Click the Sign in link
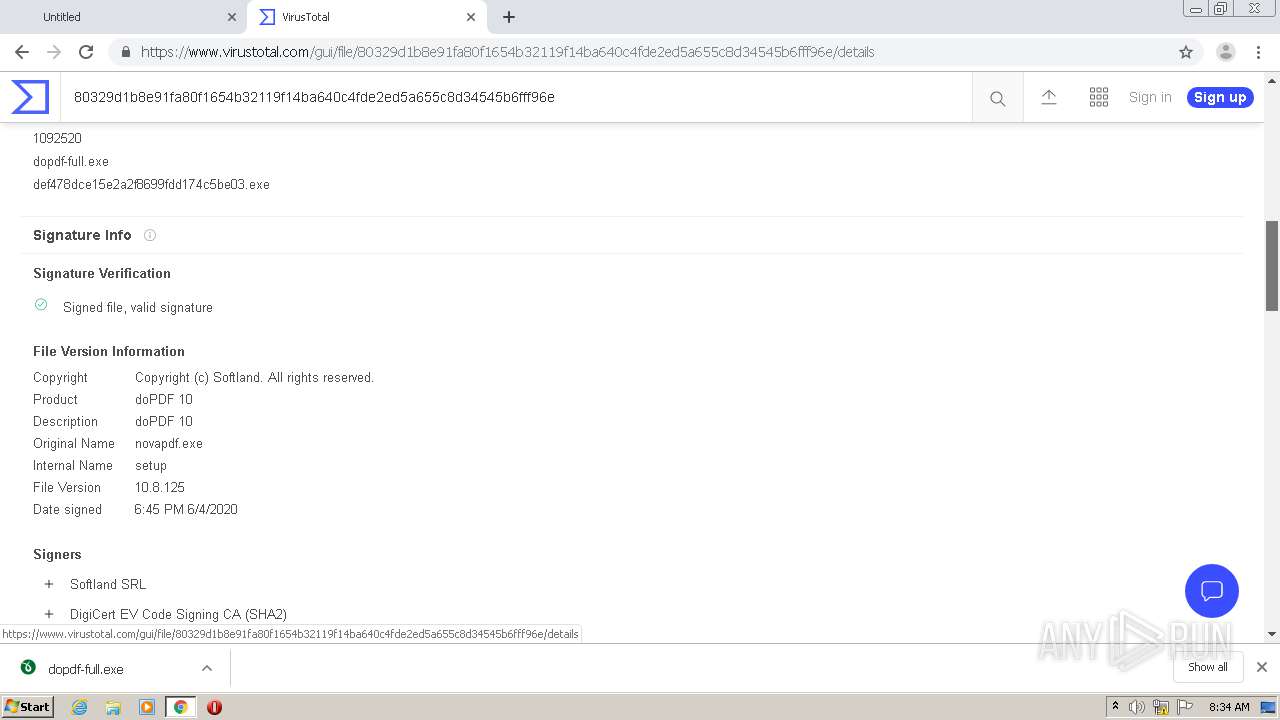The image size is (1280, 720). click(x=1150, y=97)
